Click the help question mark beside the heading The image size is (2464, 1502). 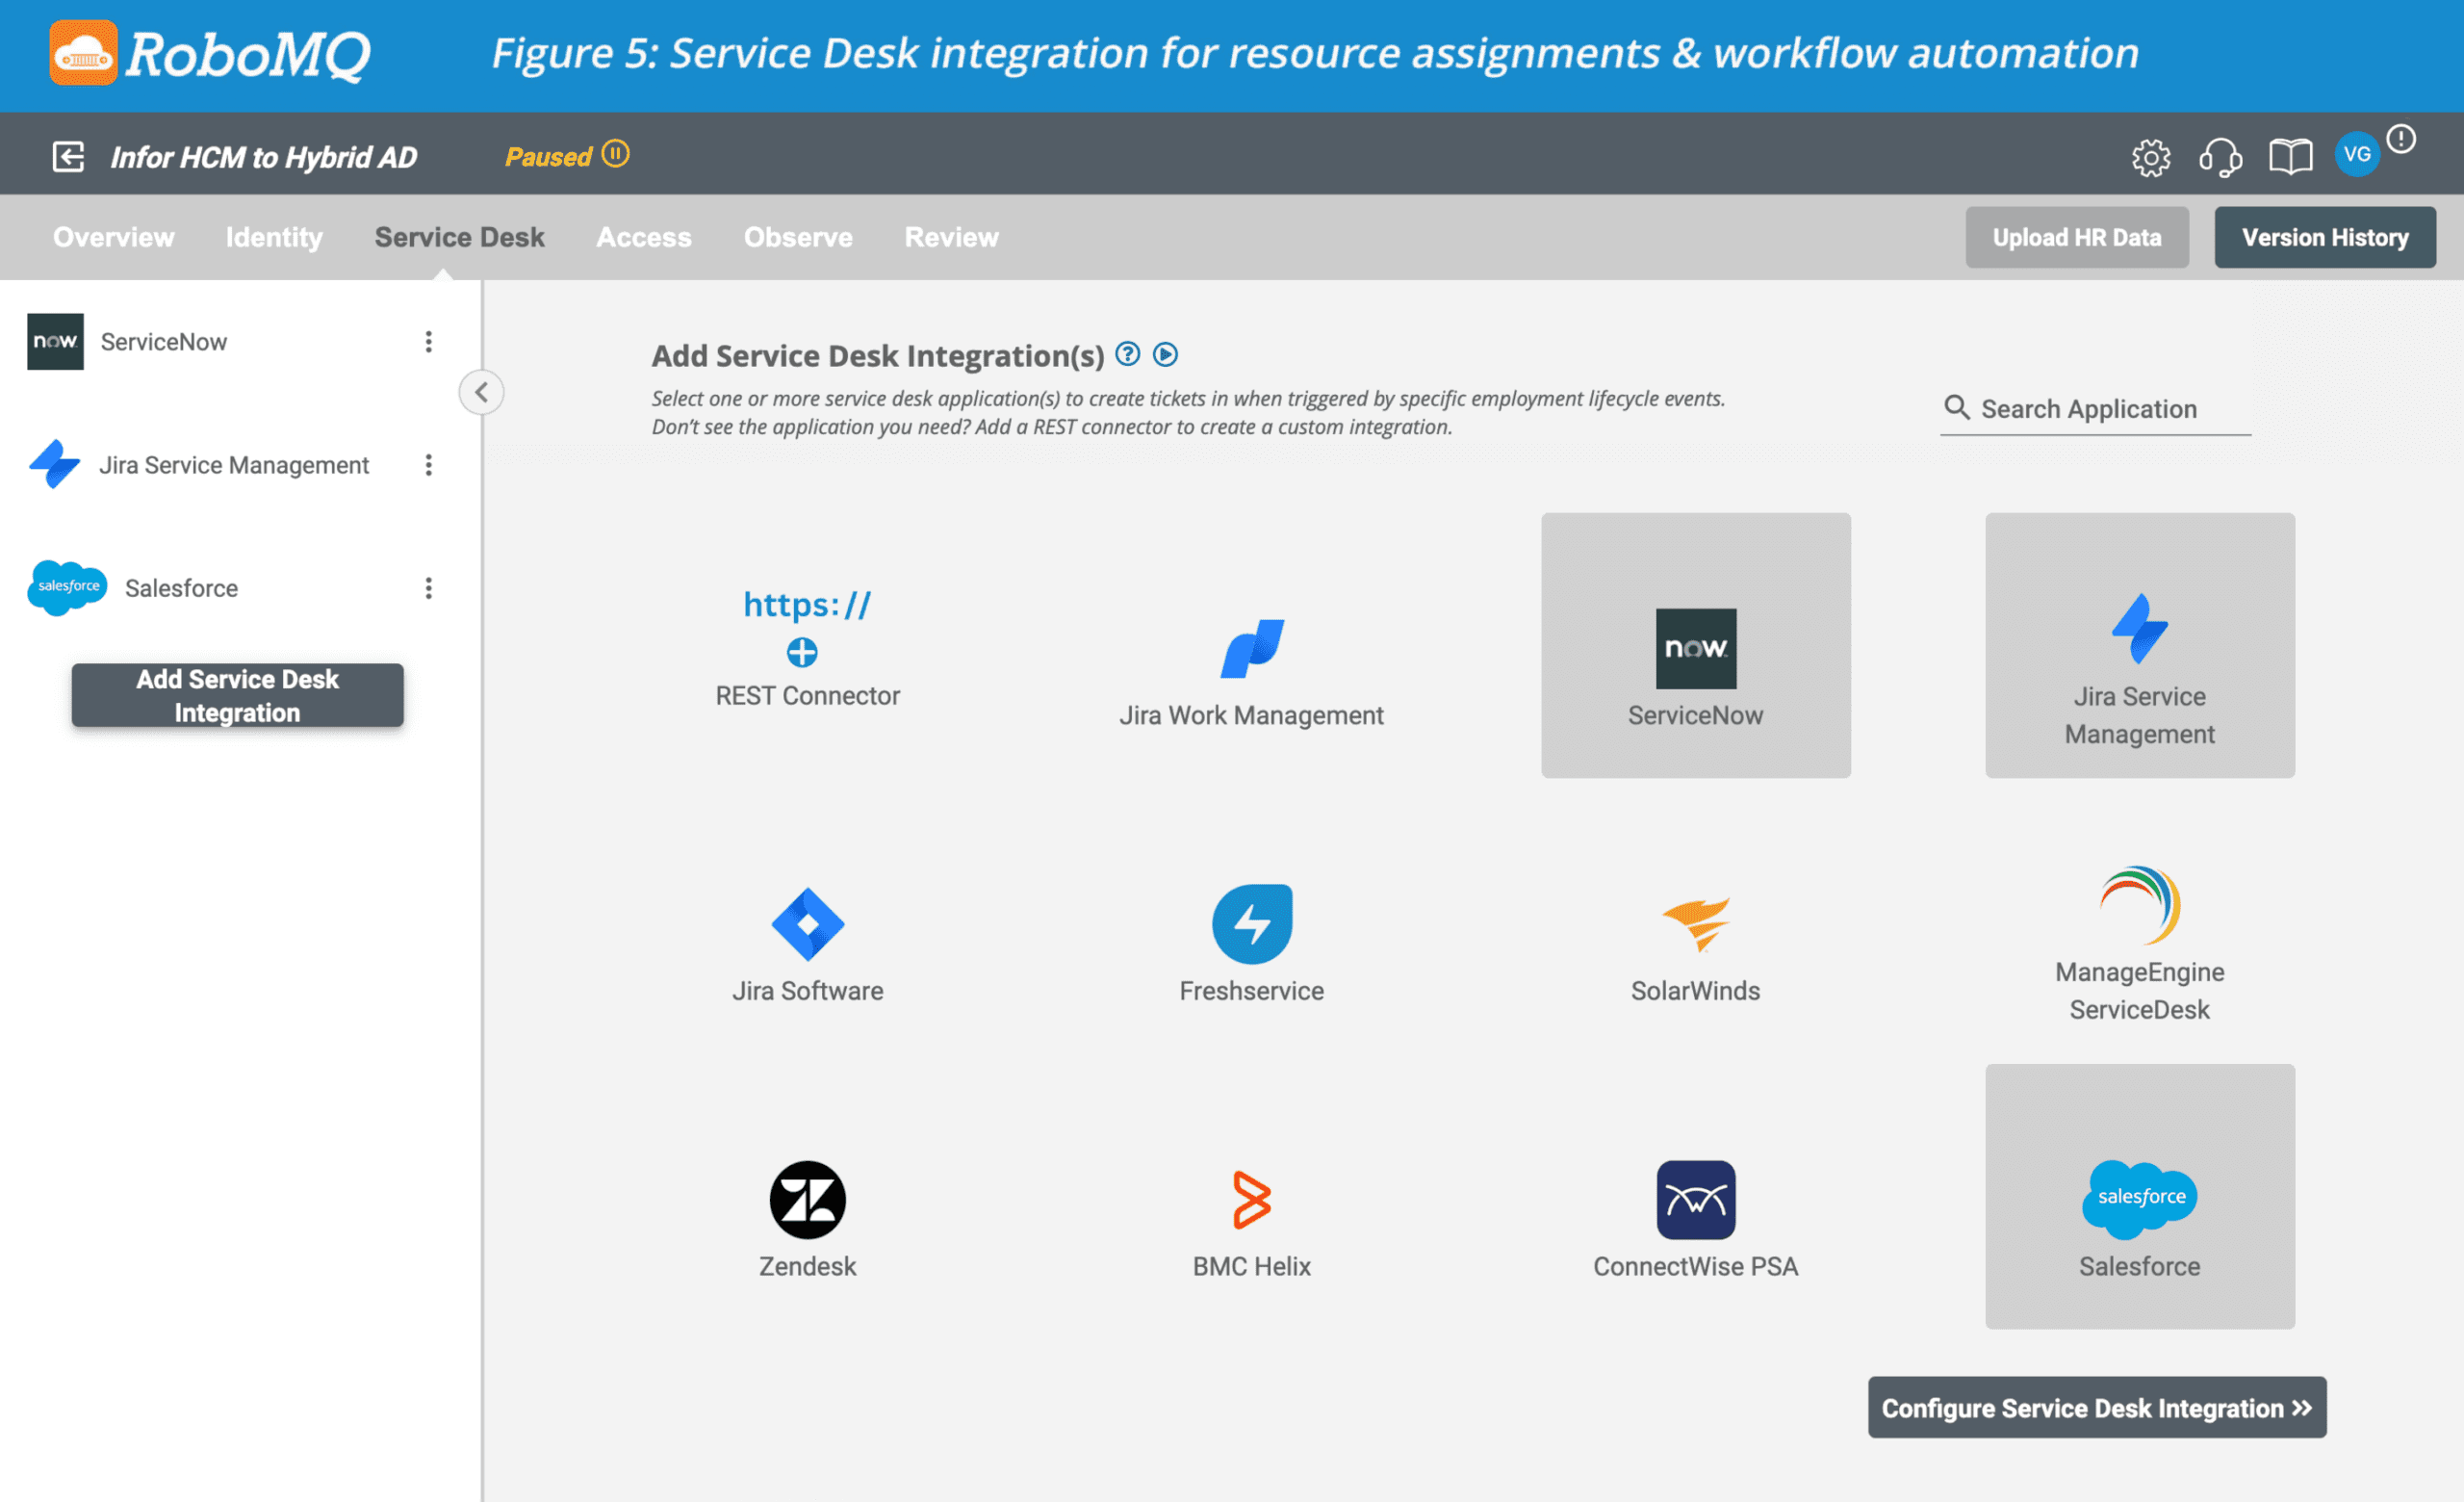tap(1128, 354)
